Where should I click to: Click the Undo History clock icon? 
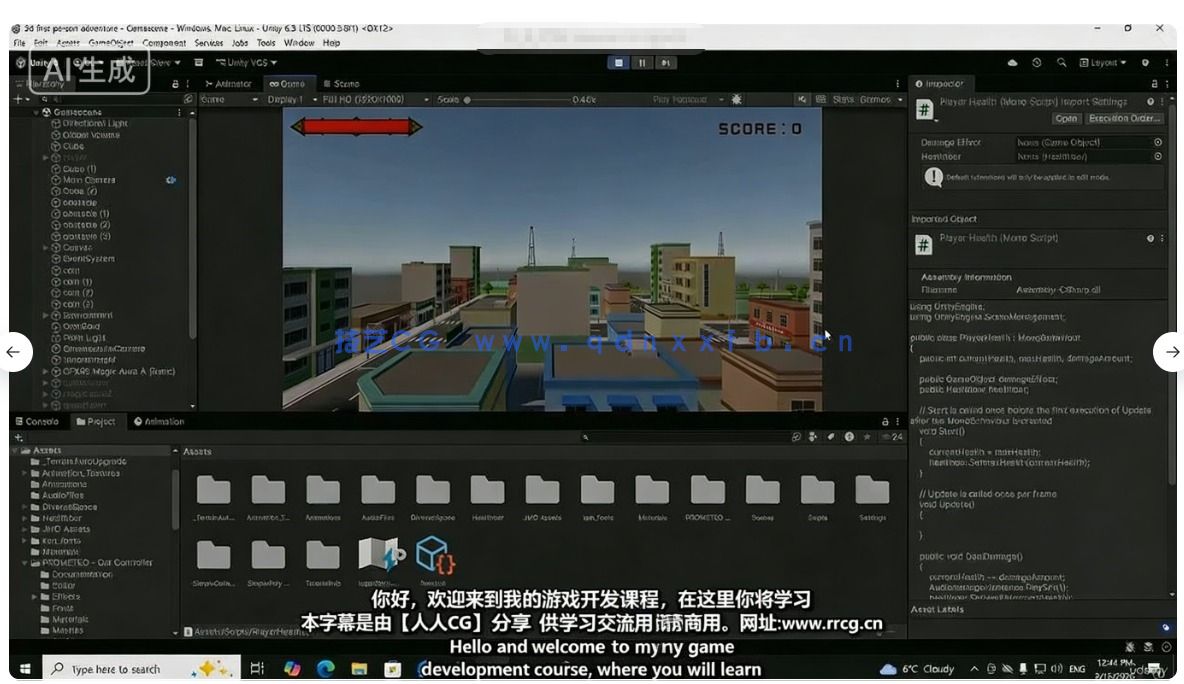[x=1038, y=62]
